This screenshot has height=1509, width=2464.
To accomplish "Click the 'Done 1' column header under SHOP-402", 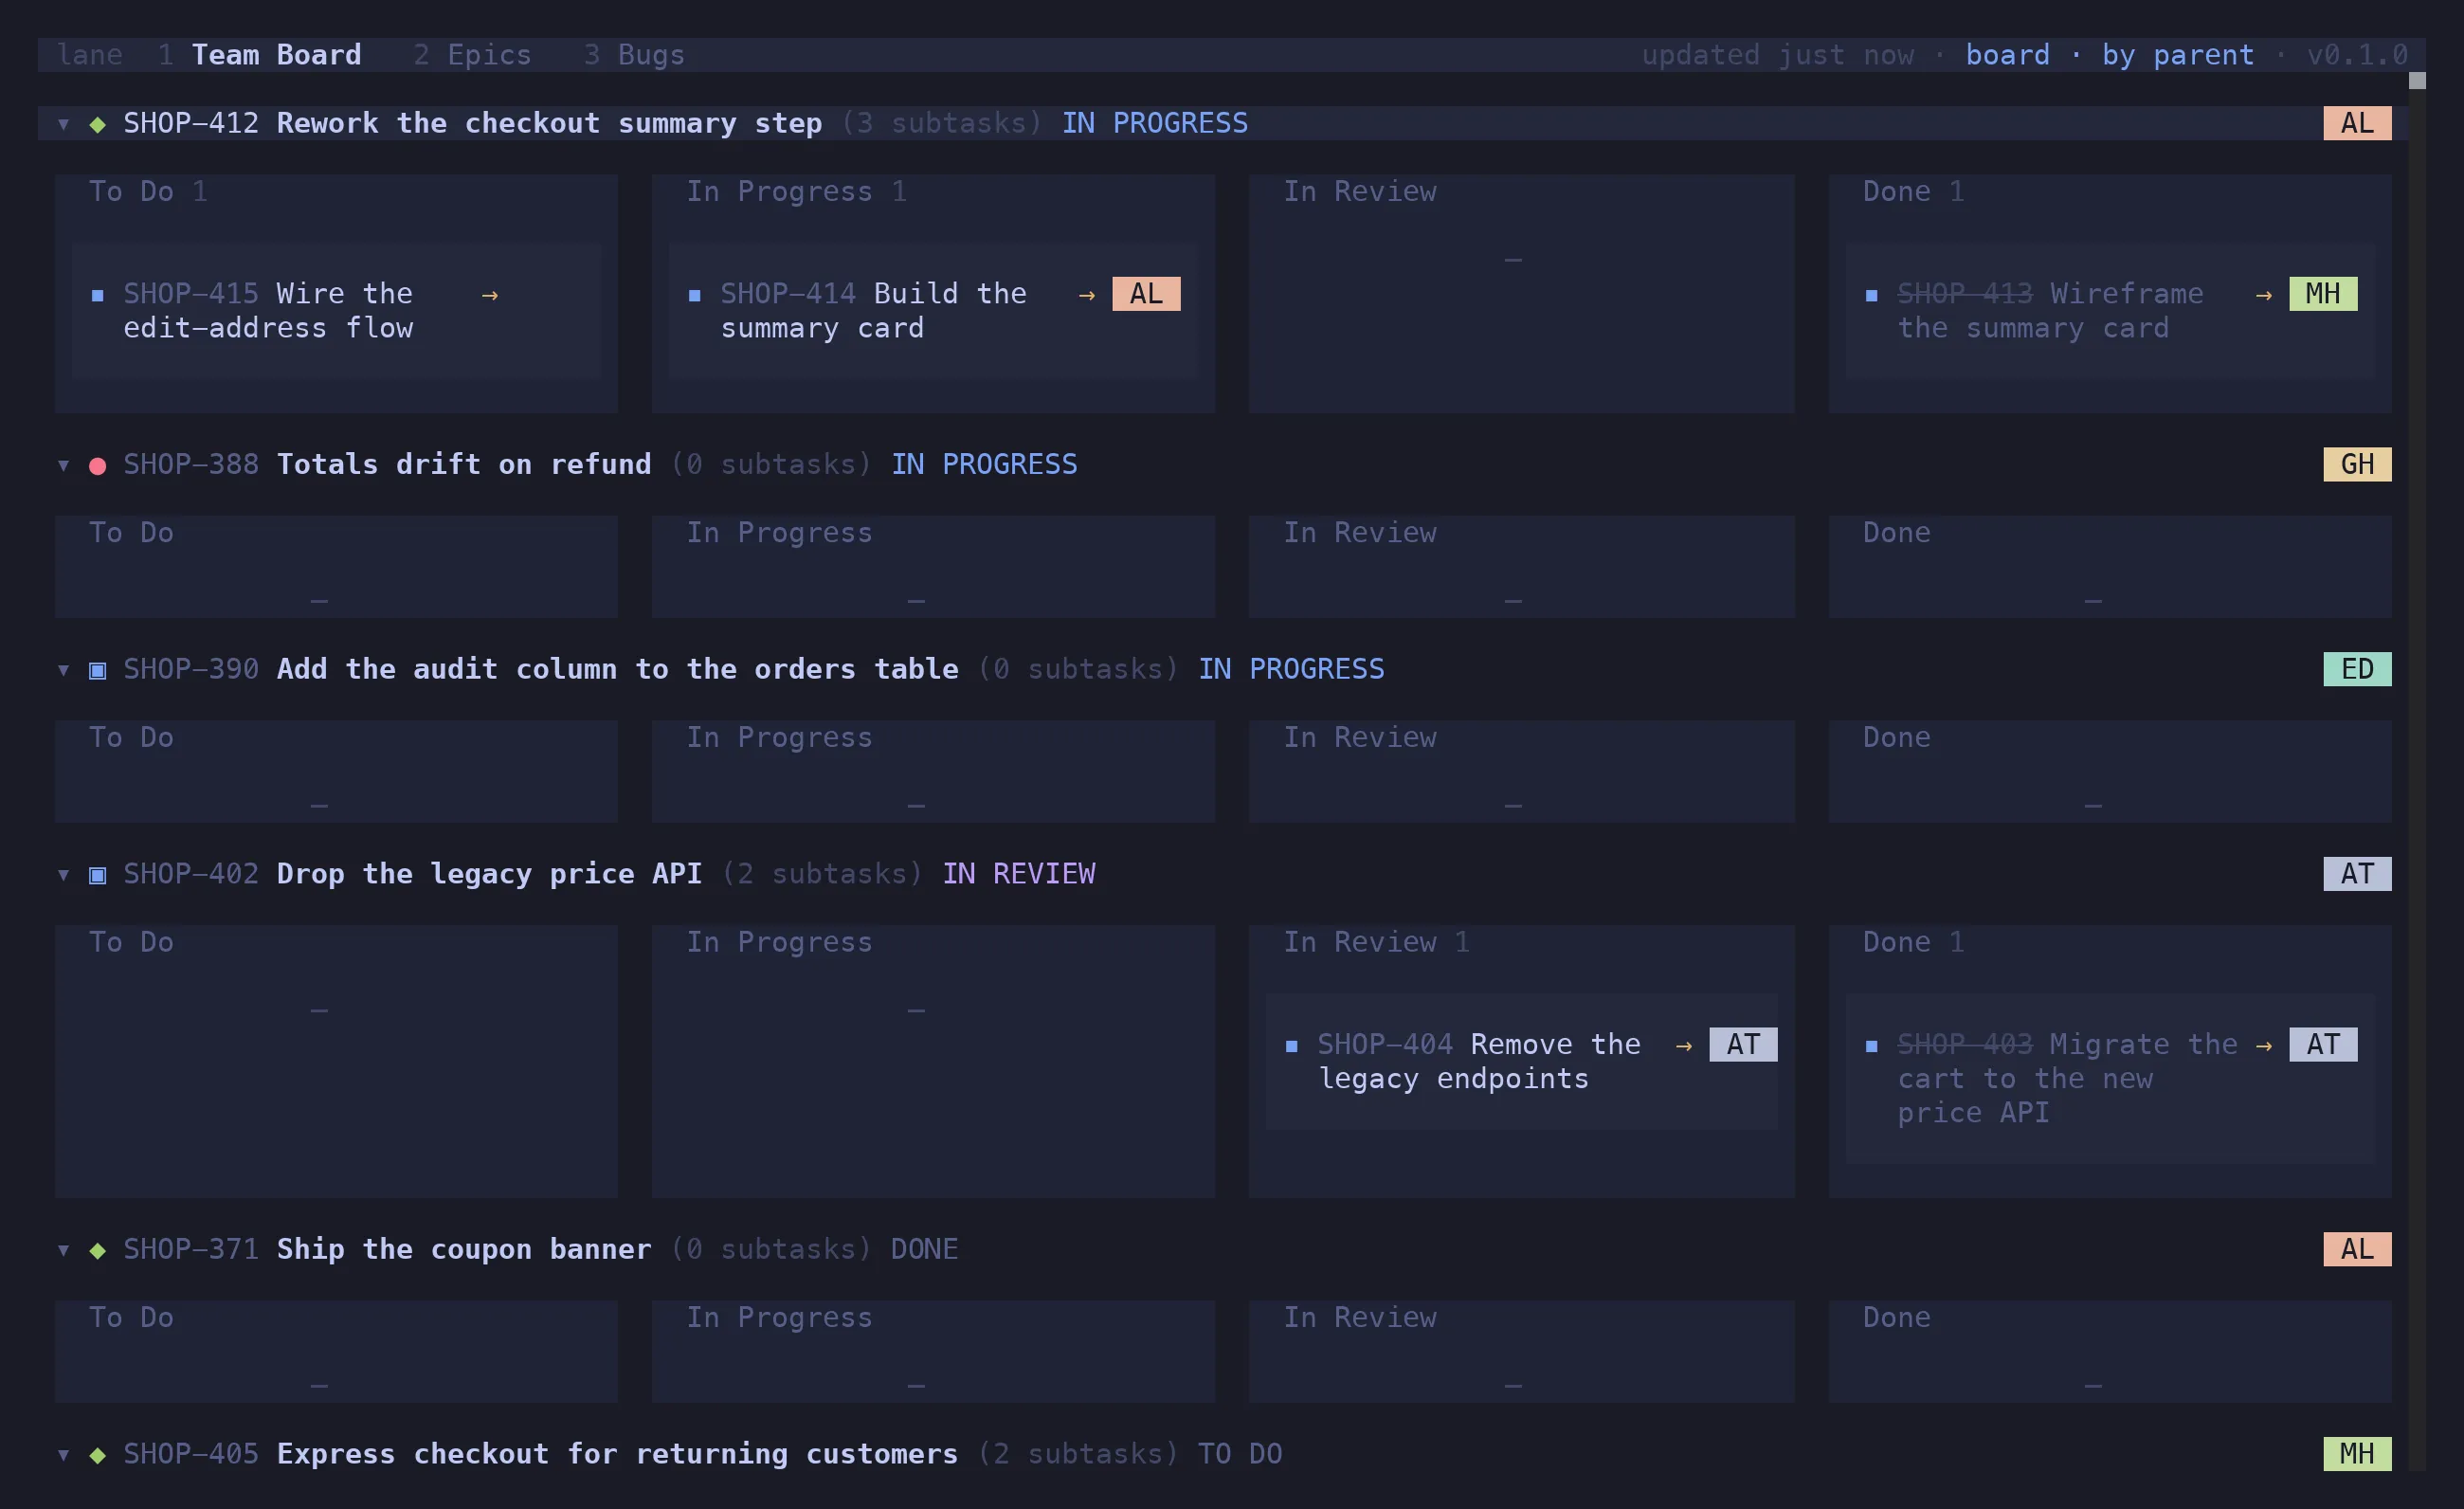I will [x=1913, y=943].
